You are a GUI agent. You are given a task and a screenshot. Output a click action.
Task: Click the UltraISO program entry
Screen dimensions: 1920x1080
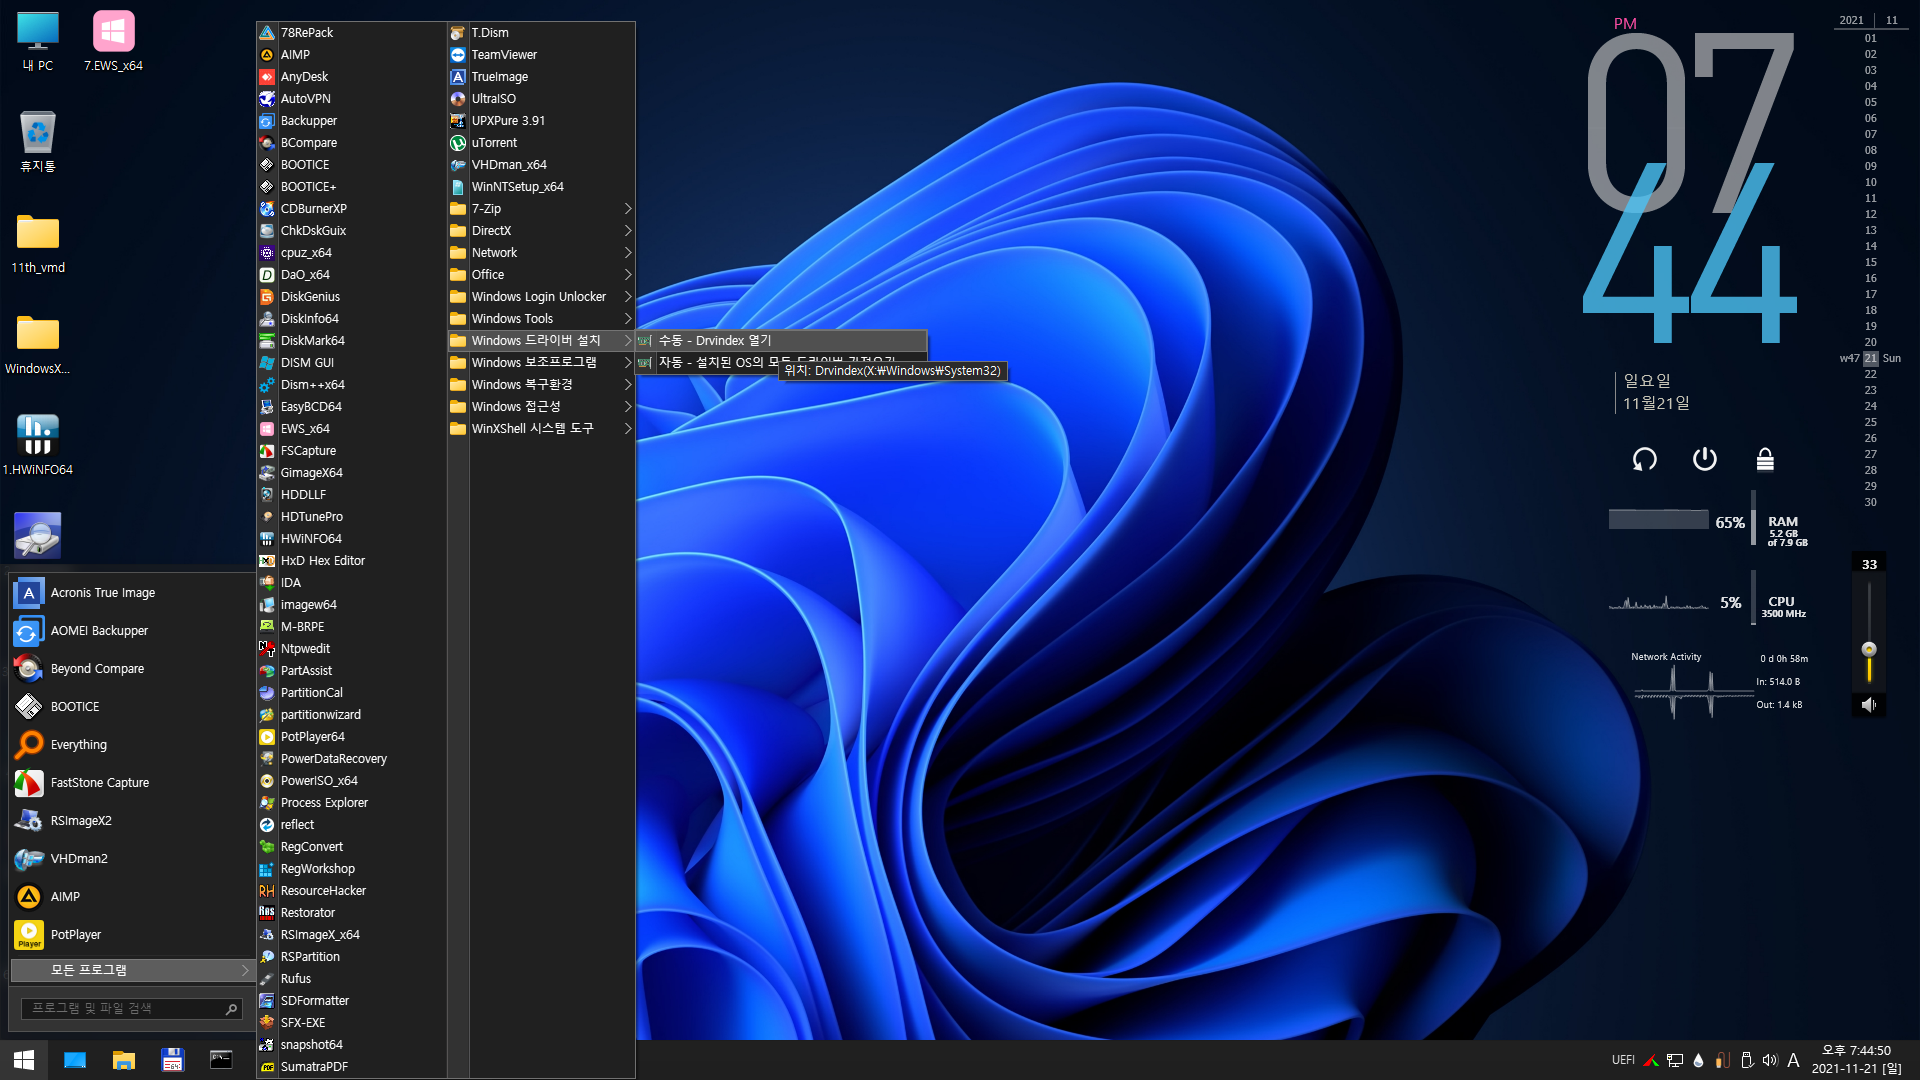click(541, 99)
